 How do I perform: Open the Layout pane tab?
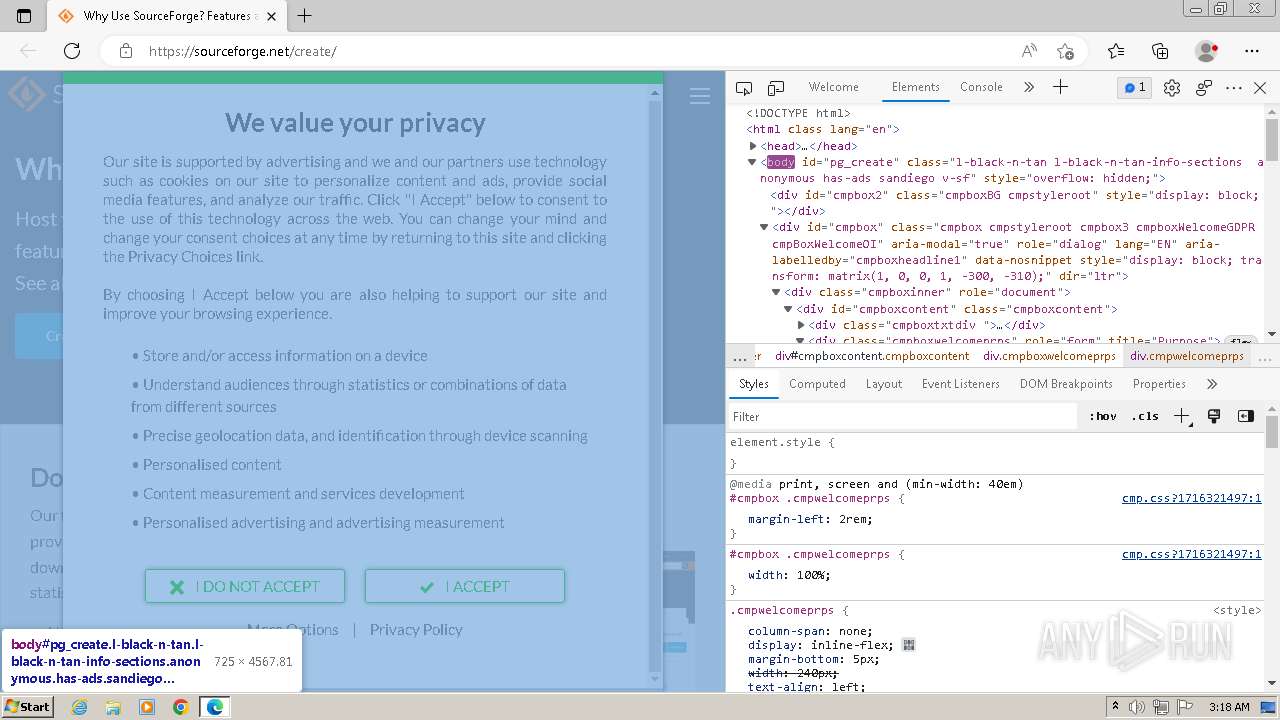884,384
